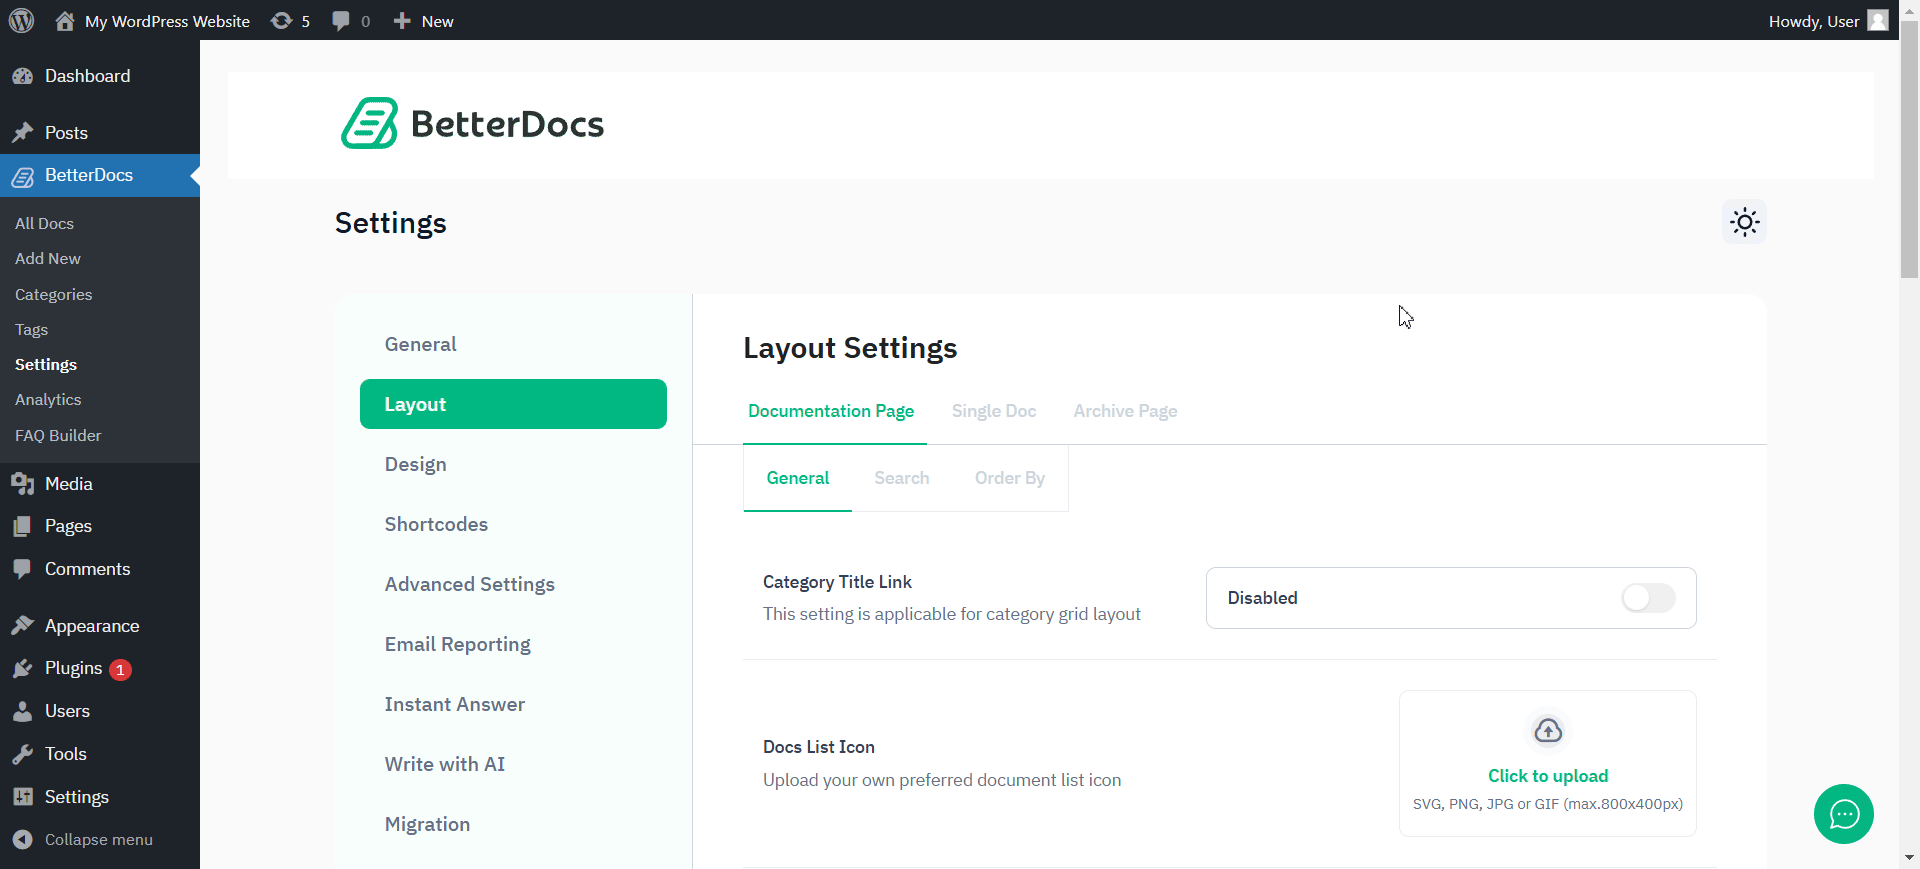Select the Order By sub-tab
1920x869 pixels.
tap(1010, 478)
